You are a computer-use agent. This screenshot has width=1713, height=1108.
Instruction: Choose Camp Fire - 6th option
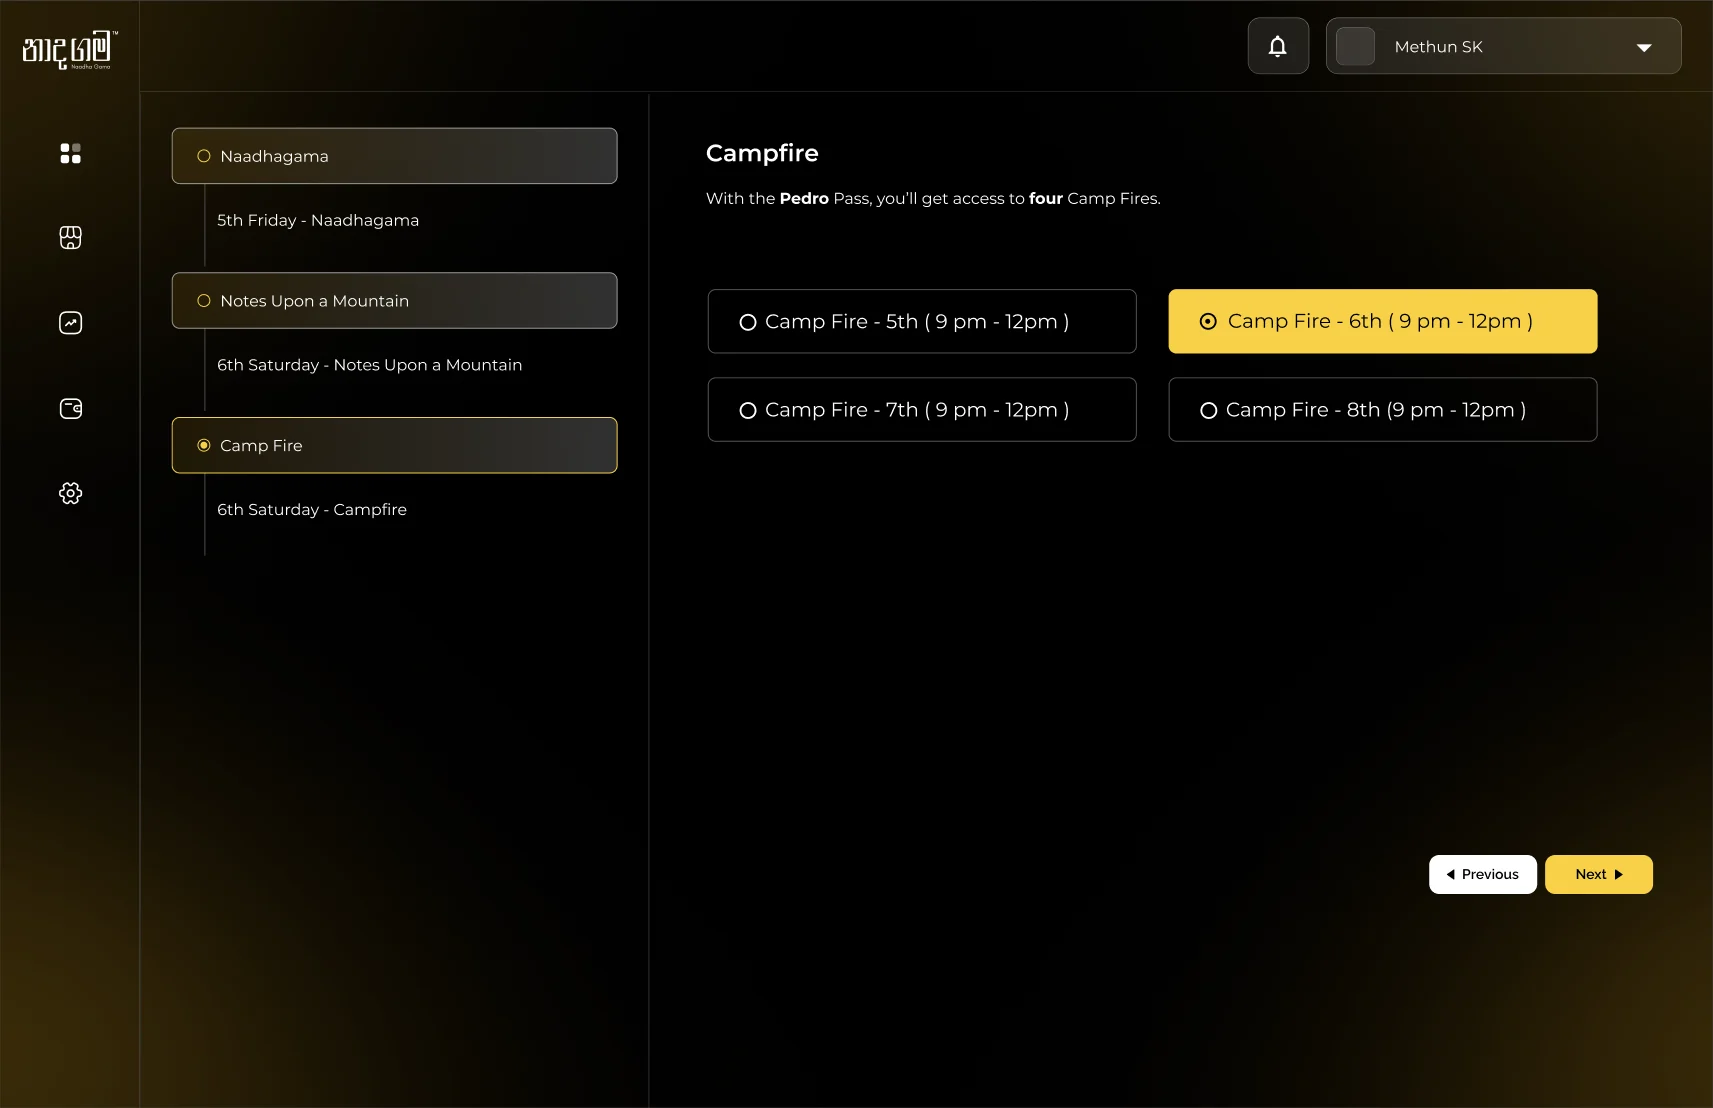pyautogui.click(x=1383, y=321)
